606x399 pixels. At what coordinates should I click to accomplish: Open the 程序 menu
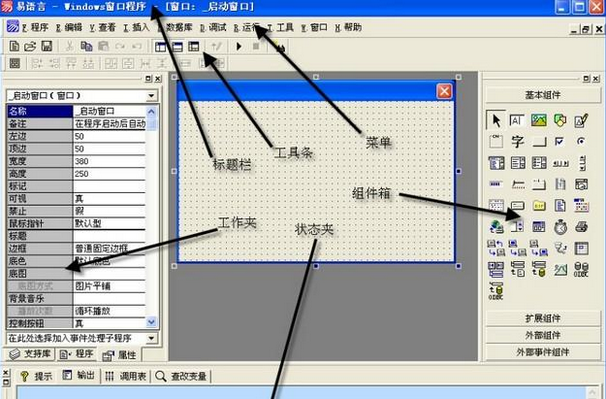click(35, 27)
